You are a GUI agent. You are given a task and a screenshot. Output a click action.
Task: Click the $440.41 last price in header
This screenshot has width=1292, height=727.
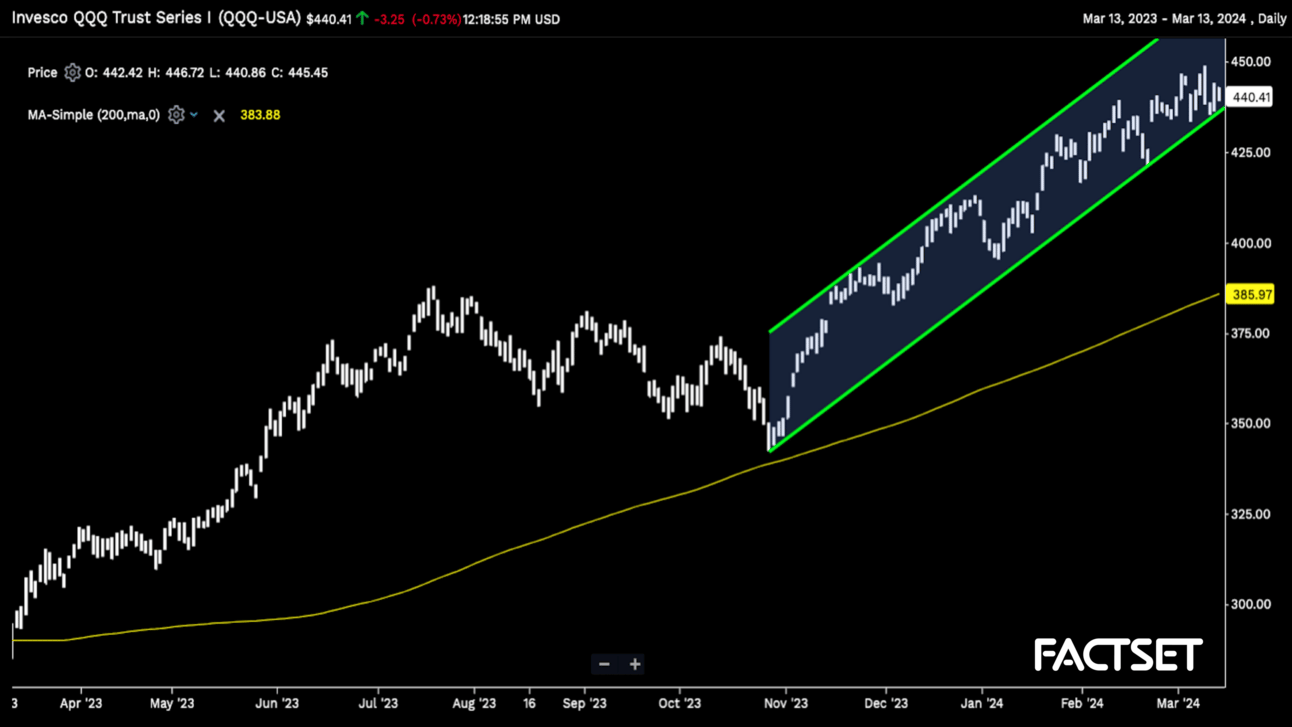[329, 19]
